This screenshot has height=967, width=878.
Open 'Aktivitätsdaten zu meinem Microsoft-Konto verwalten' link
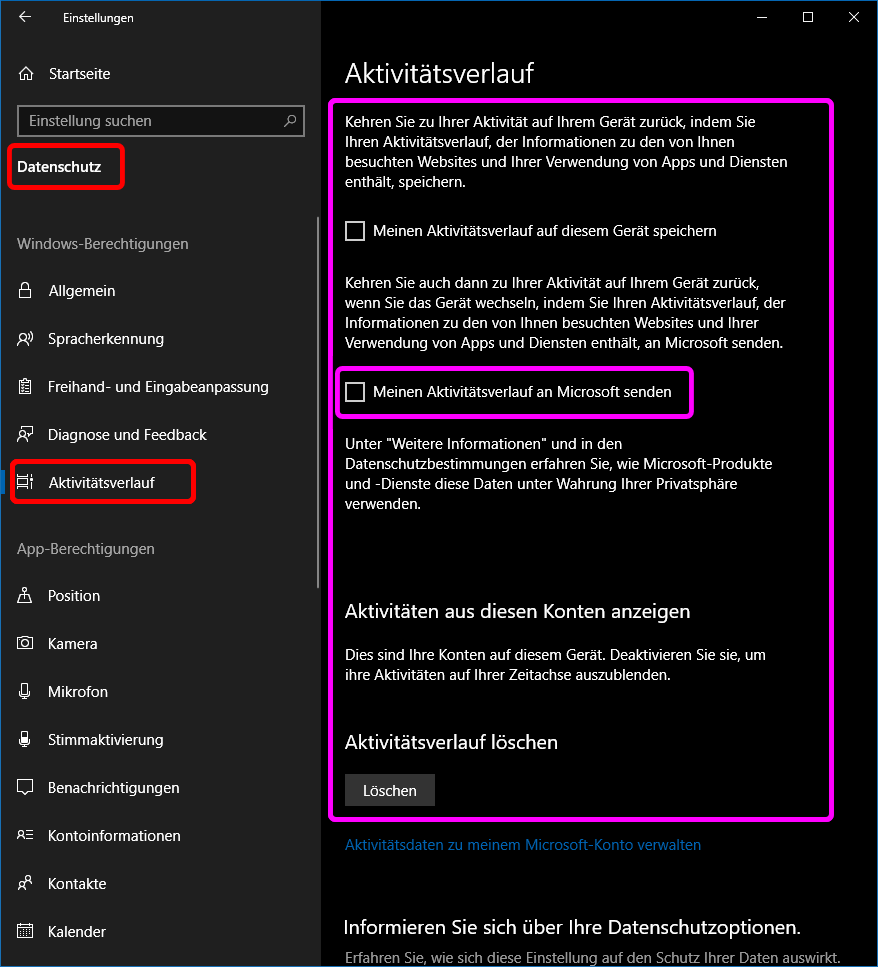click(x=523, y=845)
